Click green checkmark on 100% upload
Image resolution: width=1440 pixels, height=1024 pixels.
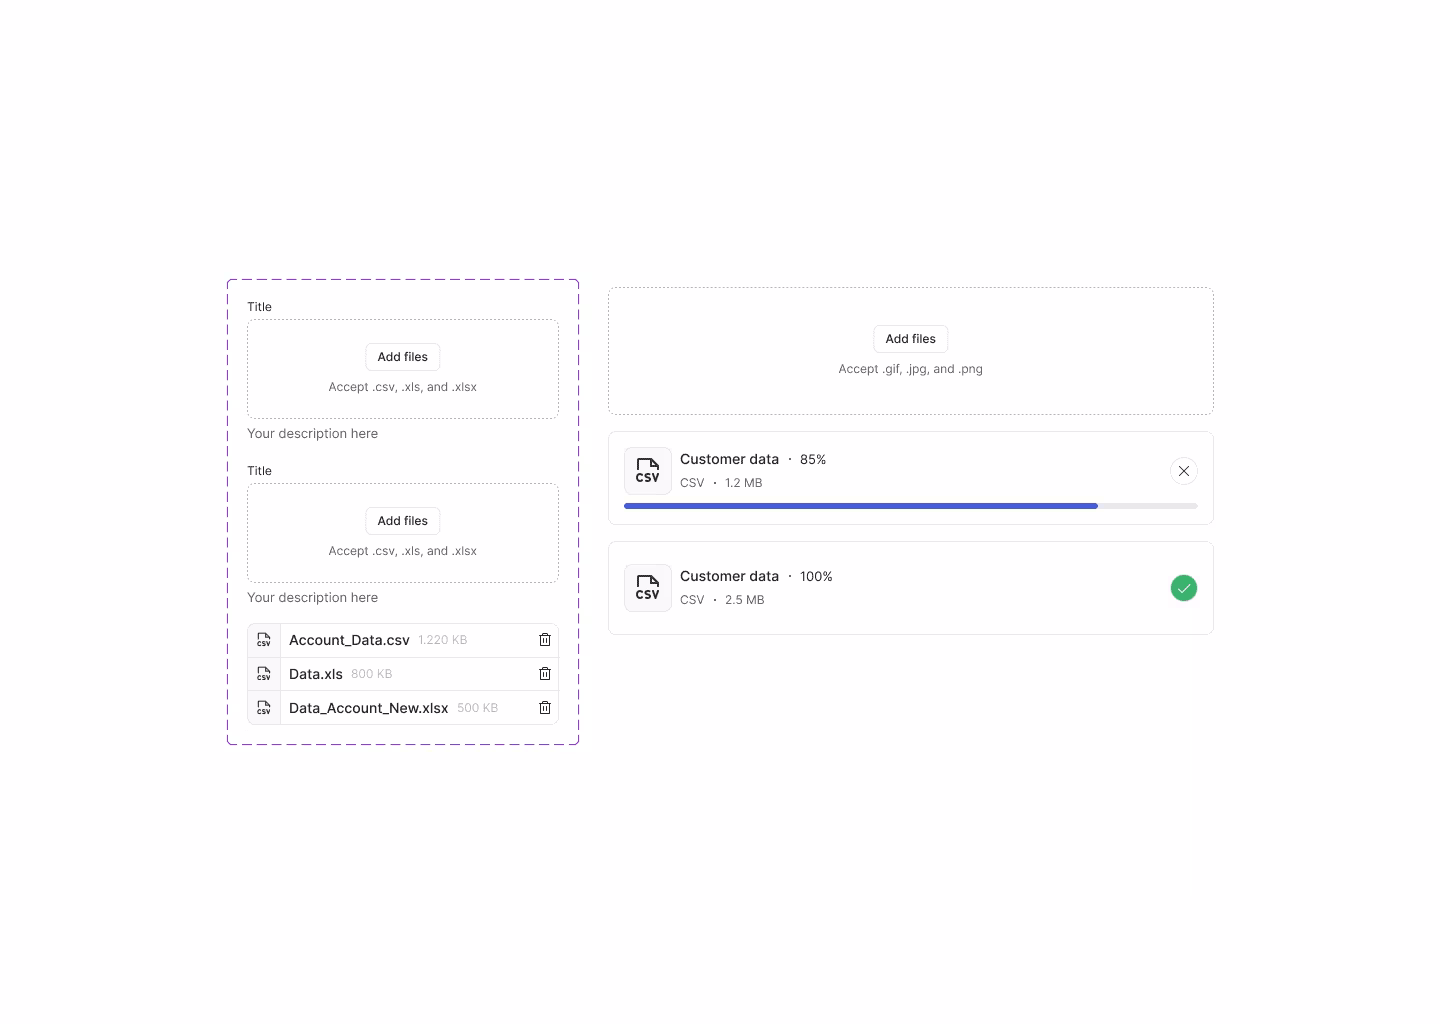point(1184,588)
